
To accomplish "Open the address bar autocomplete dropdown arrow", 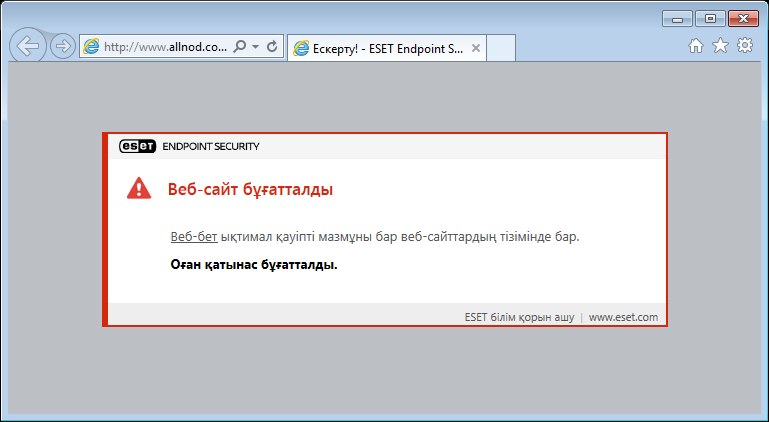I will [255, 47].
